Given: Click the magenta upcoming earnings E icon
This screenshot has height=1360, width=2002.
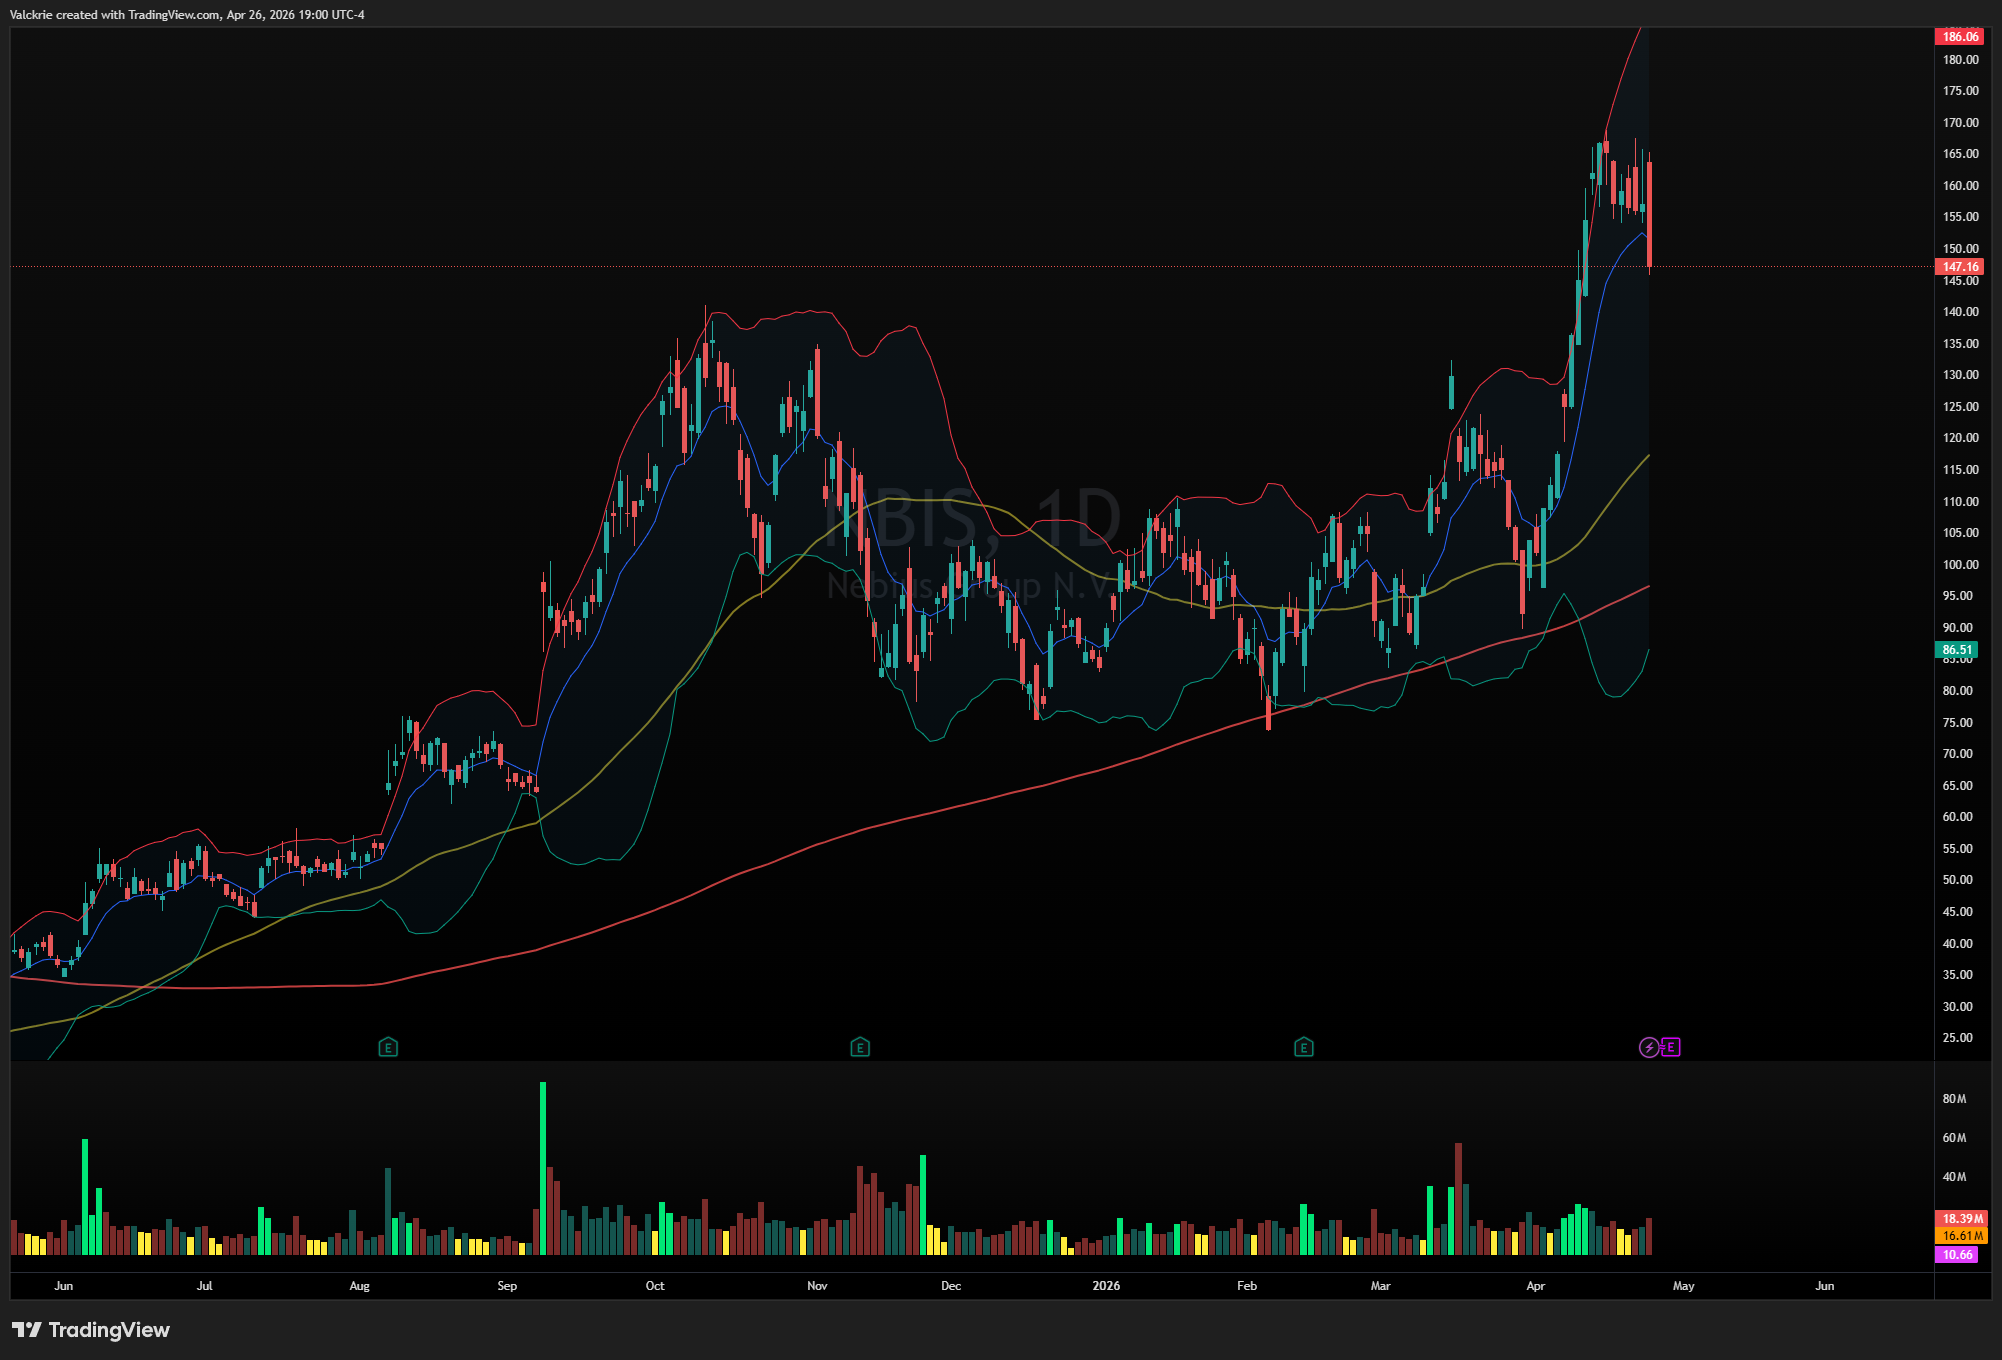Looking at the screenshot, I should 1671,1047.
